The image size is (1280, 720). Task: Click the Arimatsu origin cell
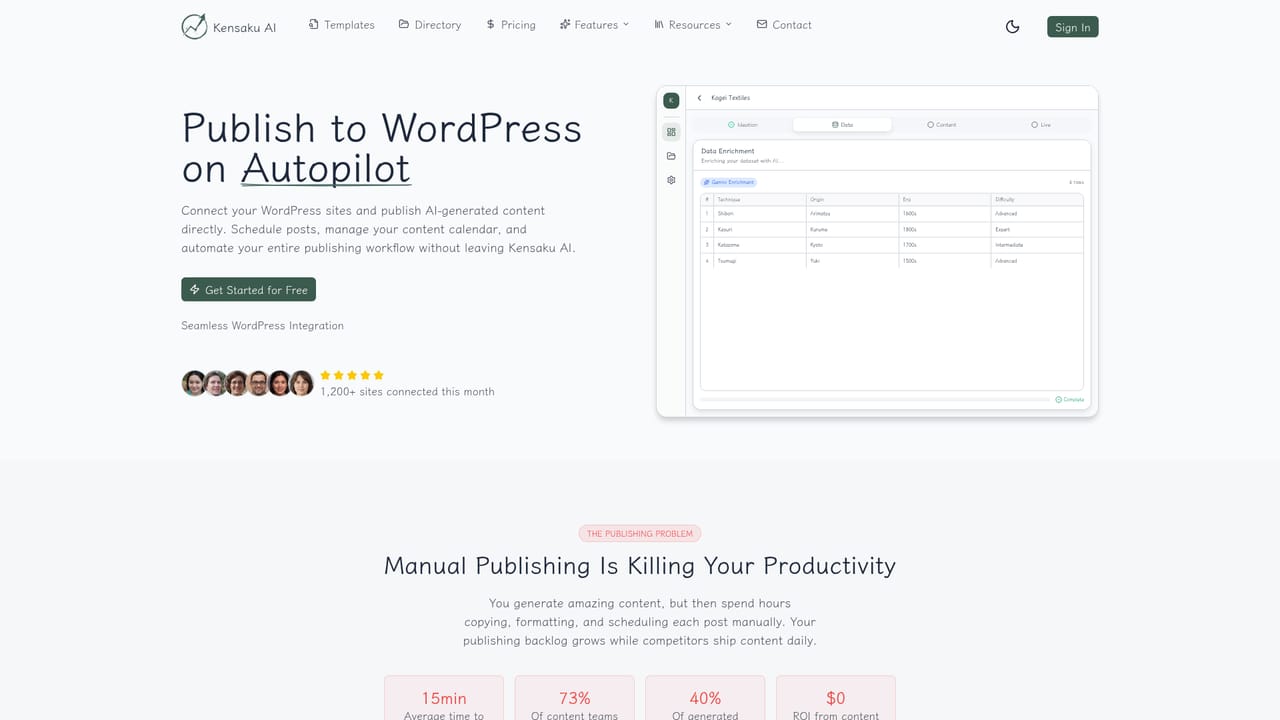(x=852, y=214)
